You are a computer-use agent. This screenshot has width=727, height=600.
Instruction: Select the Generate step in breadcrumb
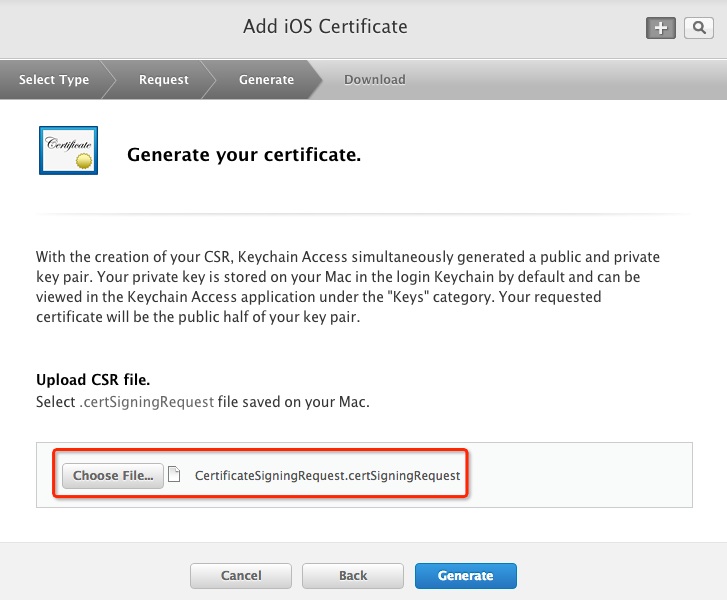(266, 80)
